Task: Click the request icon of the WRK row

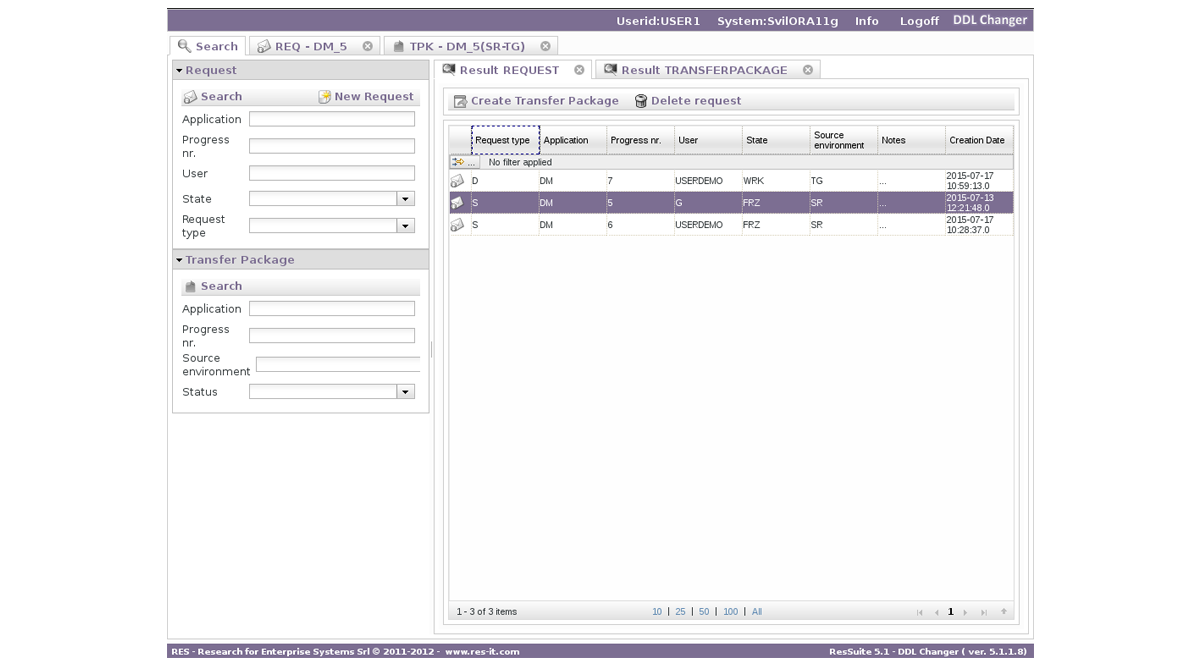Action: pyautogui.click(x=457, y=181)
